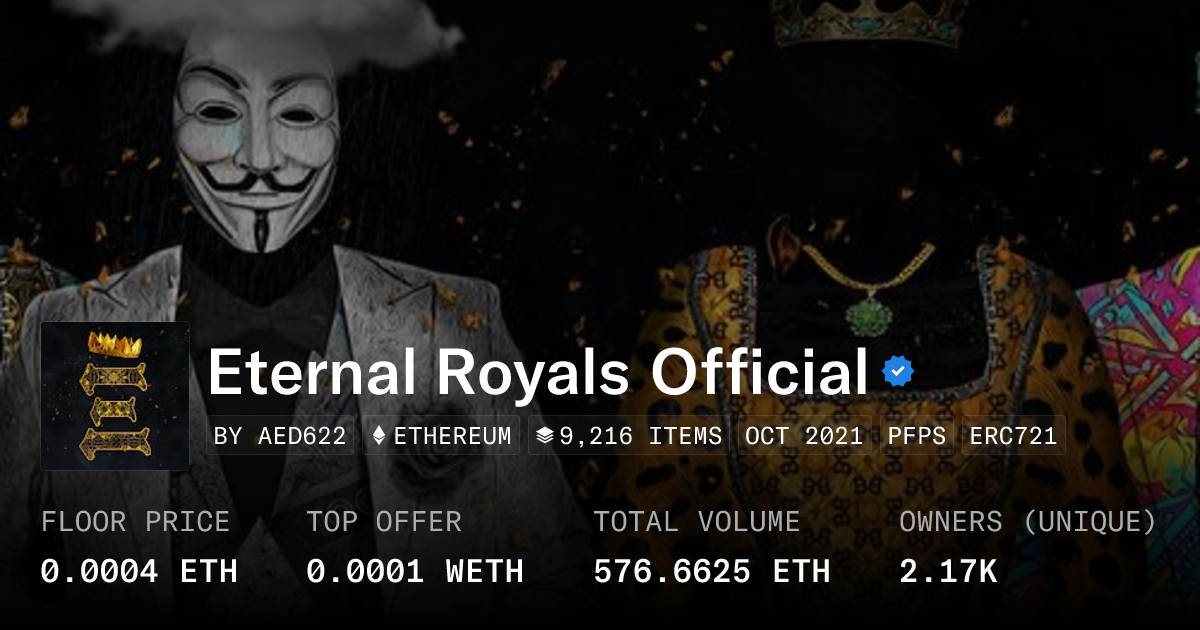1200x630 pixels.
Task: Click the ERC721 token standard tag
Action: click(x=1013, y=436)
